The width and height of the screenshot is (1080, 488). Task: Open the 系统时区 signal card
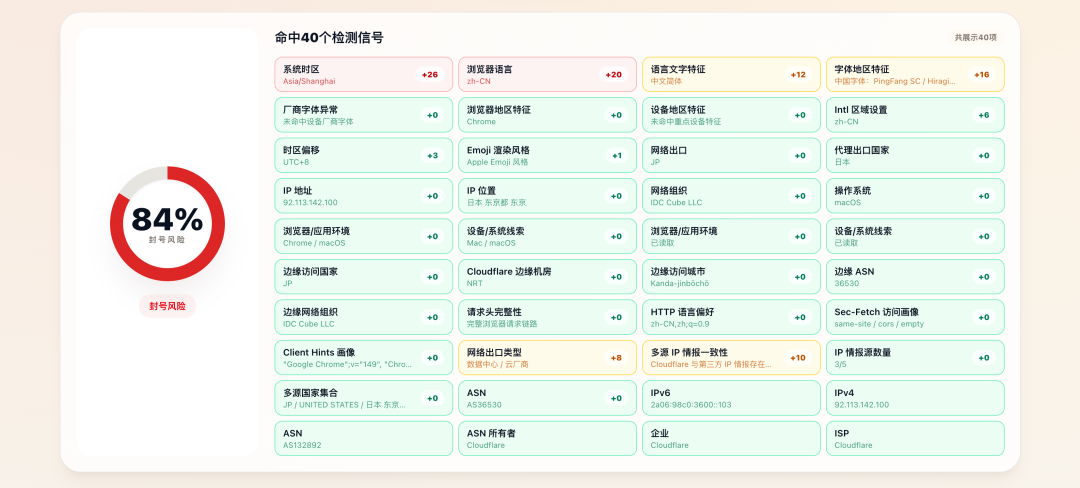[x=364, y=74]
